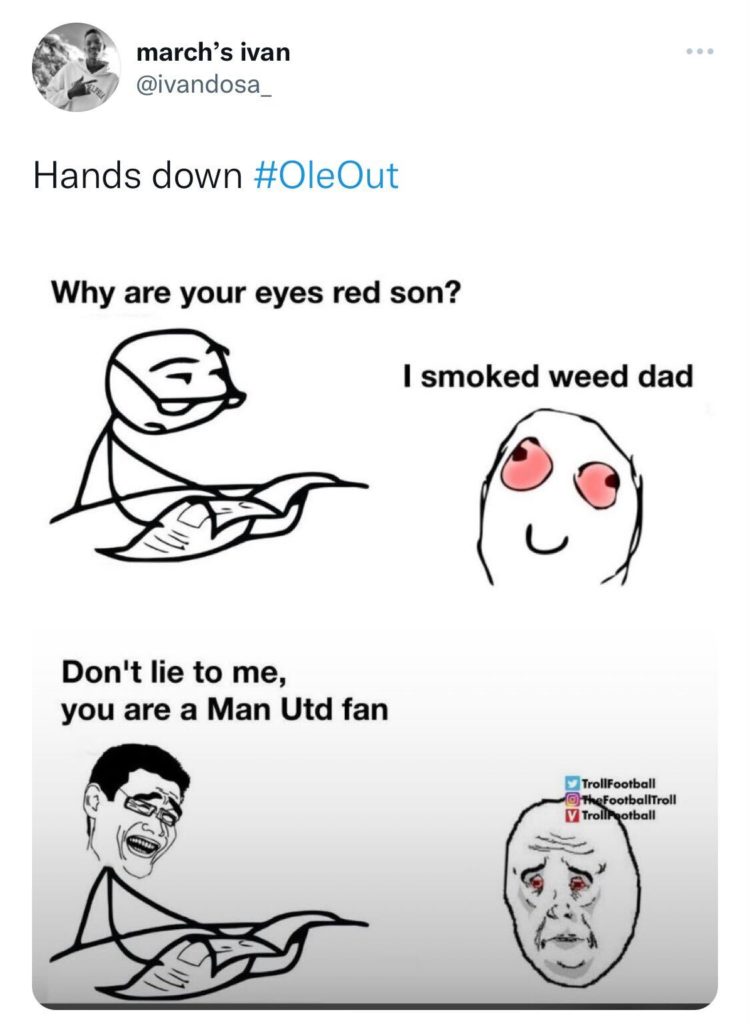750x1024 pixels.
Task: Click the Twitter icon beside TrollFootball
Action: click(x=572, y=783)
